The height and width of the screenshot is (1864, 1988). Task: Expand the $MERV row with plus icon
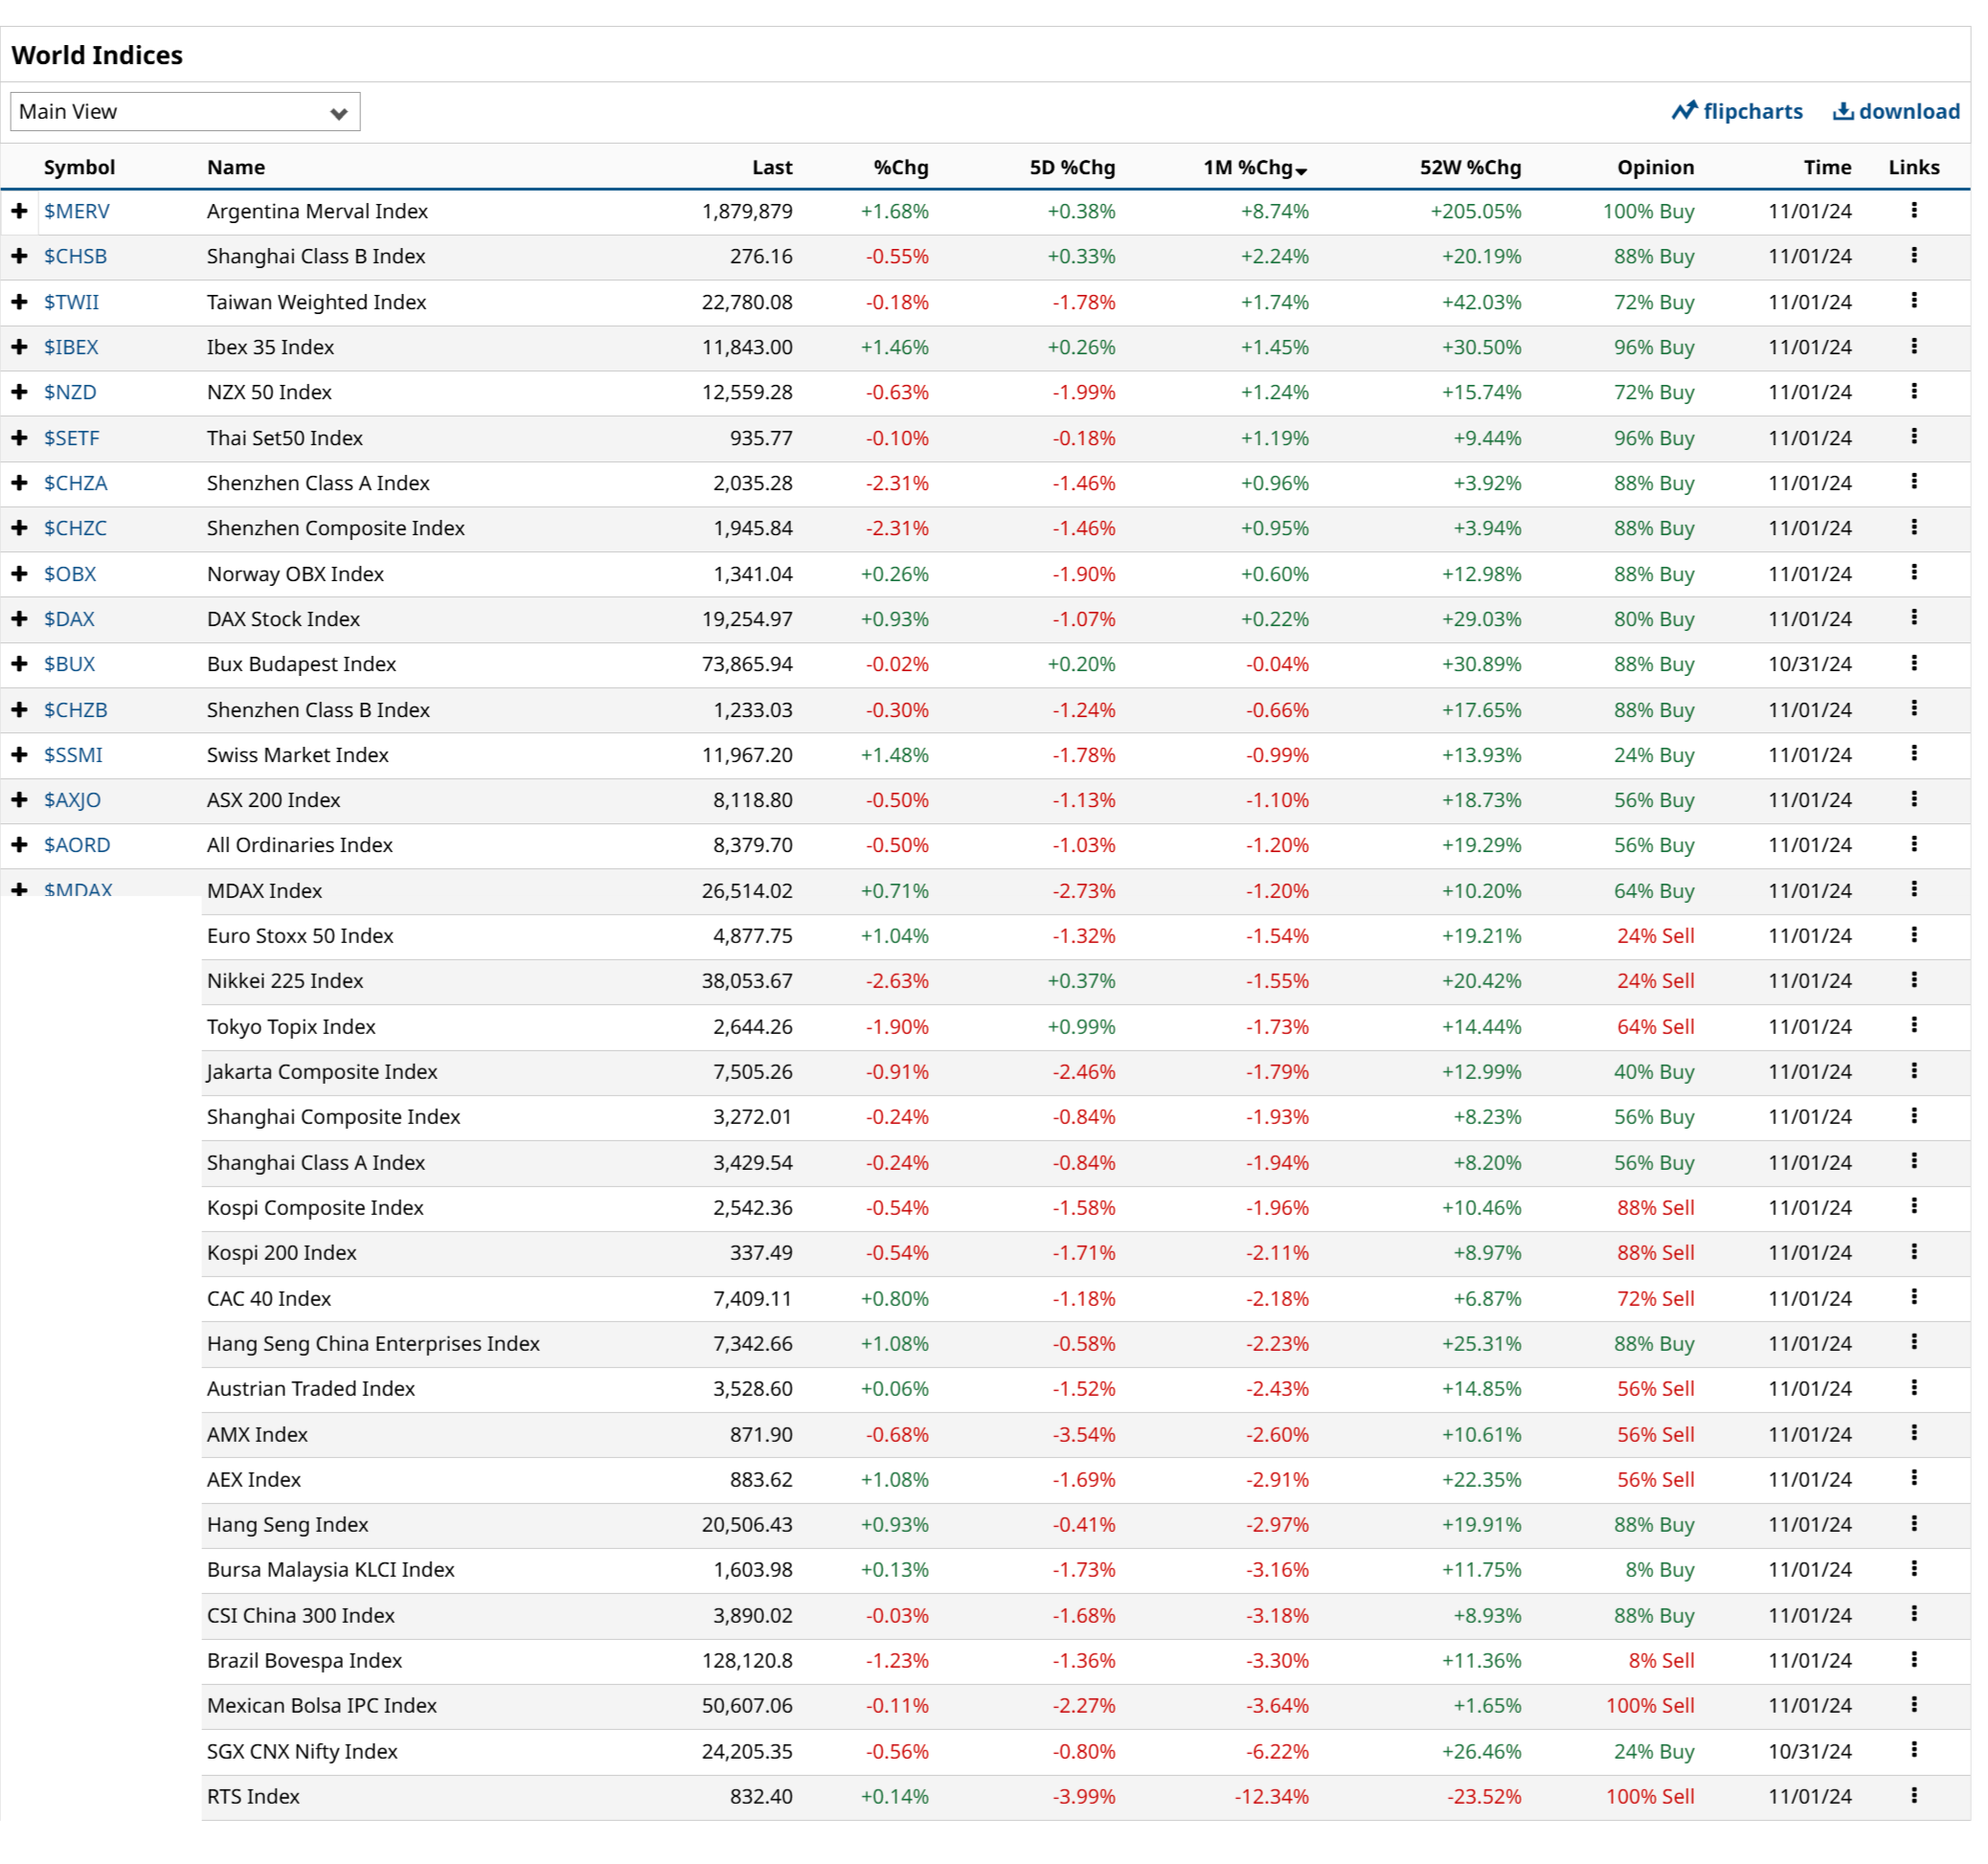tap(19, 211)
